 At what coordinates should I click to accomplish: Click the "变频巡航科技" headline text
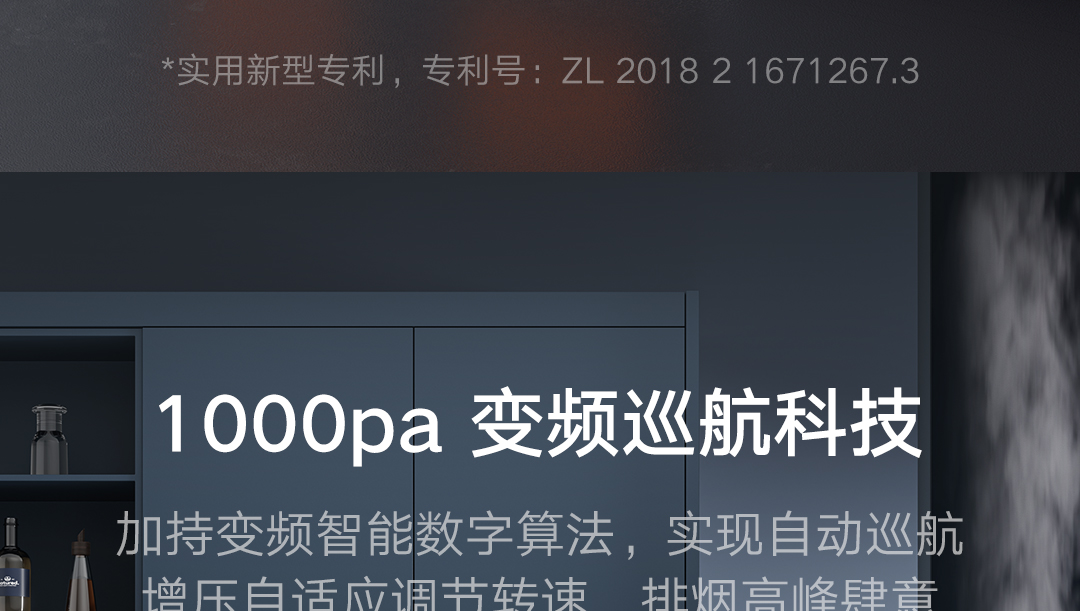click(x=696, y=423)
